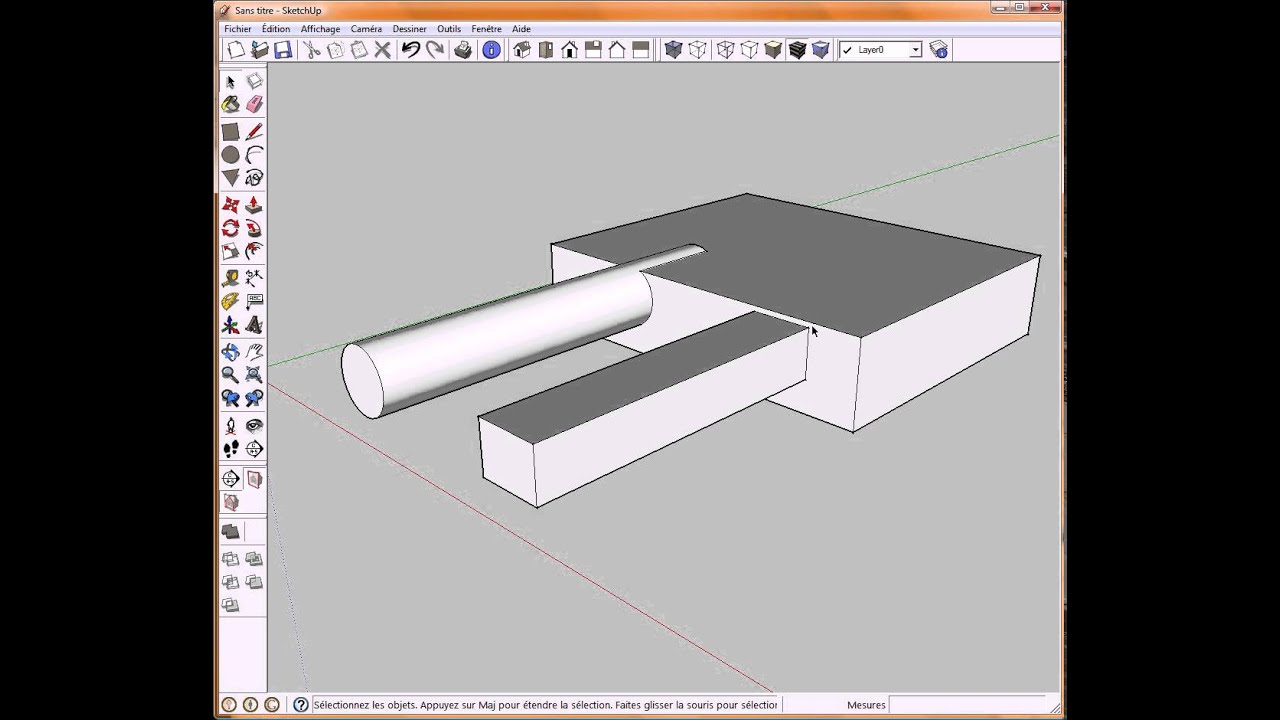This screenshot has height=720, width=1280.
Task: Select the Line pencil tool
Action: tap(254, 131)
